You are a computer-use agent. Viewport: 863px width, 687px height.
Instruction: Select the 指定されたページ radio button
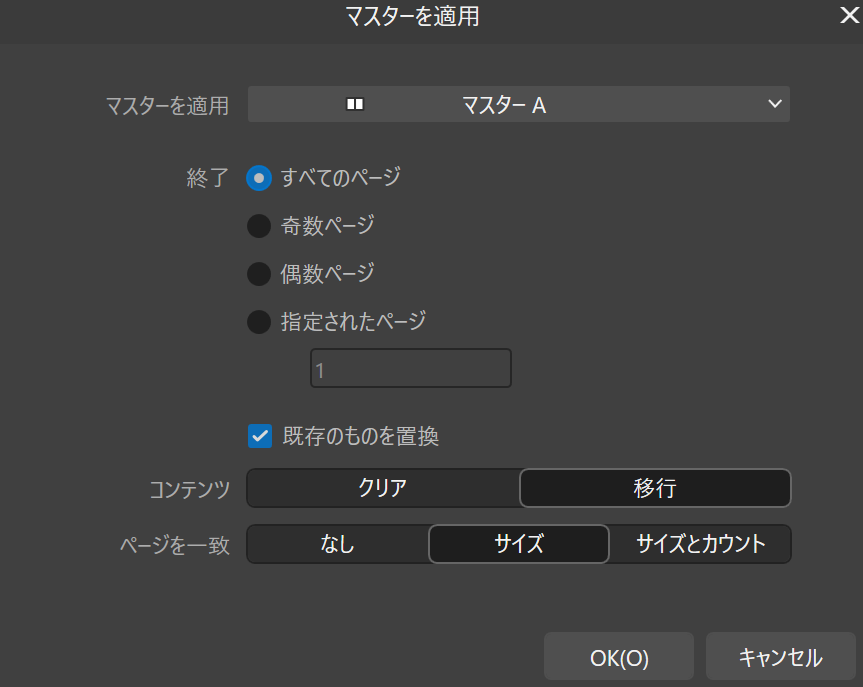pos(259,322)
